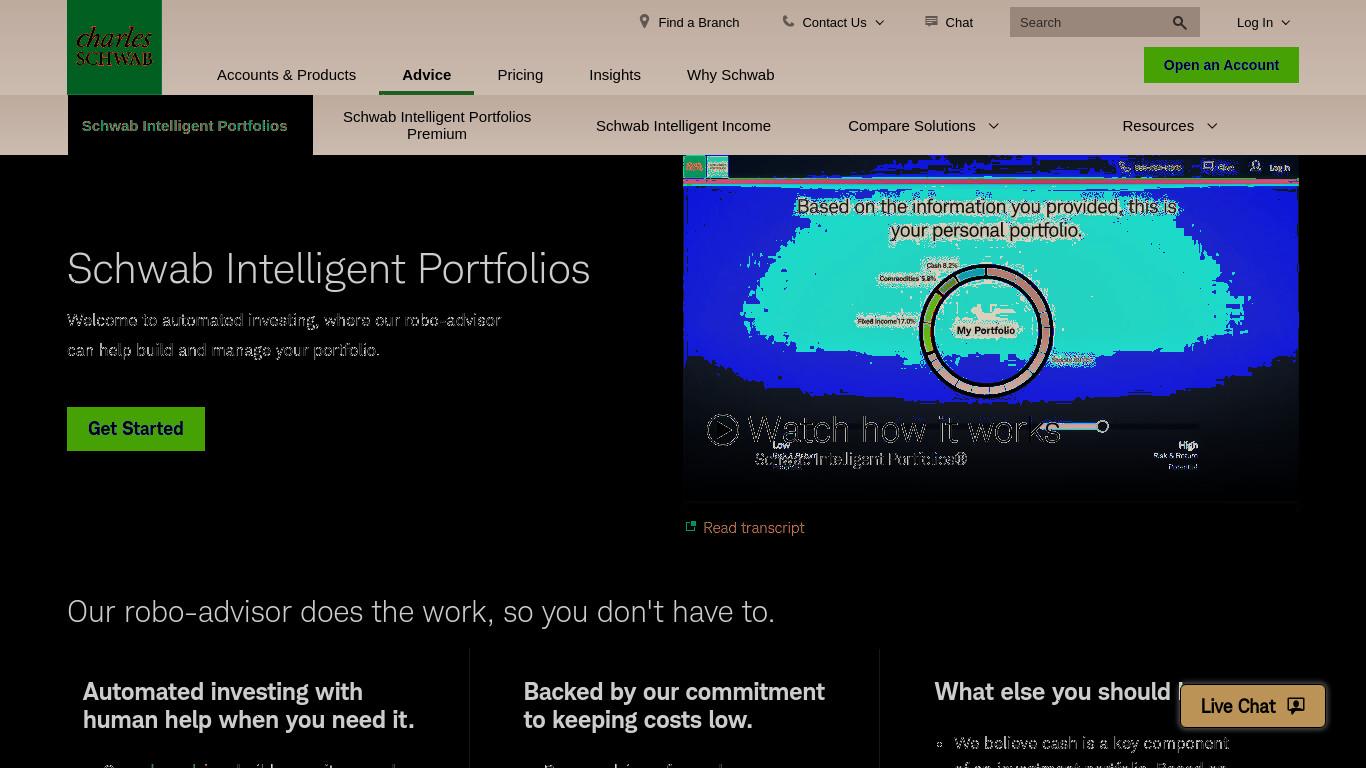Click the Open an Account button

[x=1221, y=65]
